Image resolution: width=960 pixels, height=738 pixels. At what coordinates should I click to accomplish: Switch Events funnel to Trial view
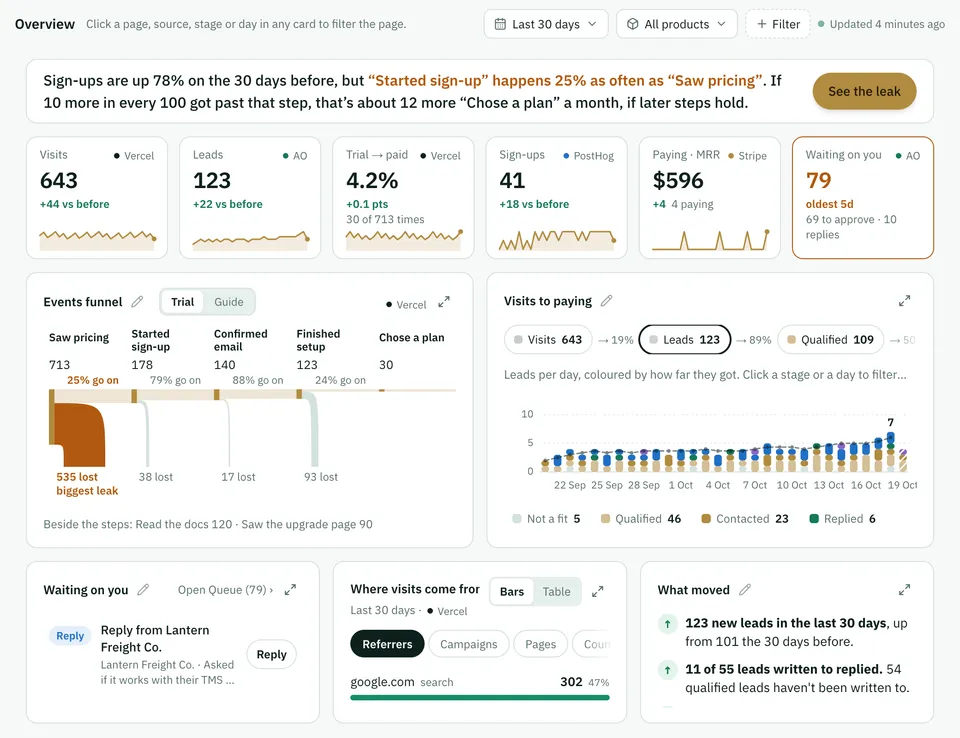click(x=182, y=302)
